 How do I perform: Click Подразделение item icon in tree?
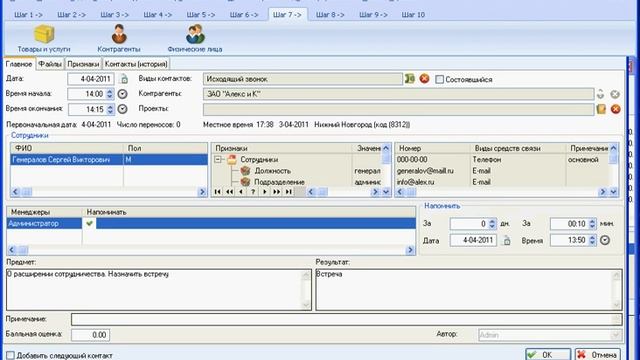pos(245,182)
